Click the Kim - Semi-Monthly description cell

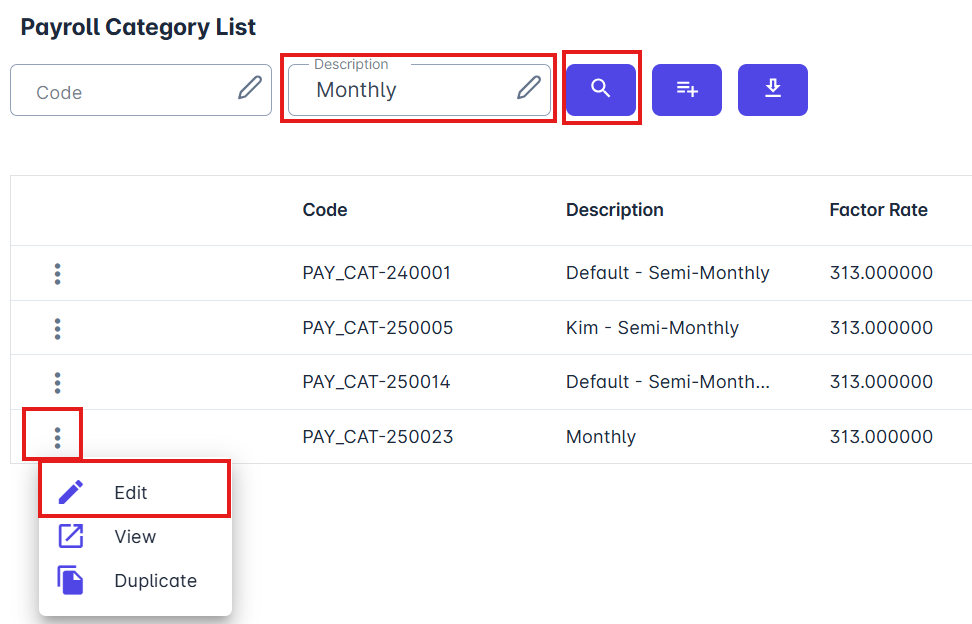tap(652, 328)
